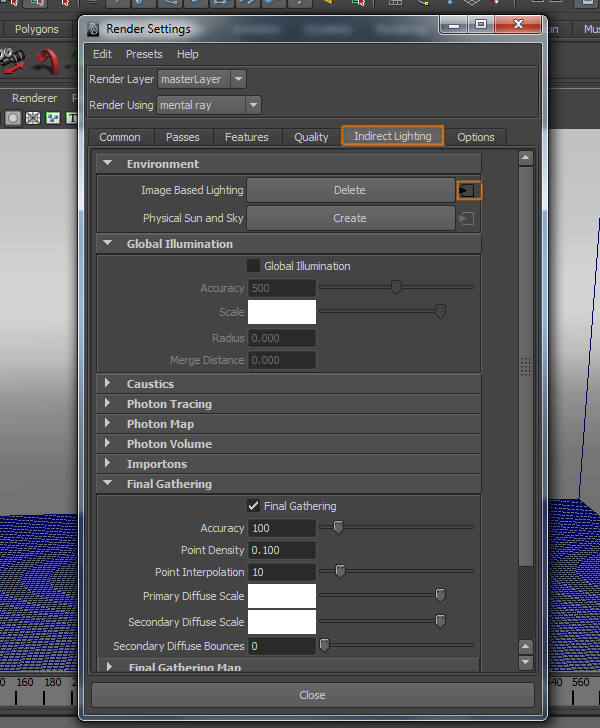The width and height of the screenshot is (600, 728).
Task: Click the scroll up arrow in settings panel
Action: pos(526,158)
